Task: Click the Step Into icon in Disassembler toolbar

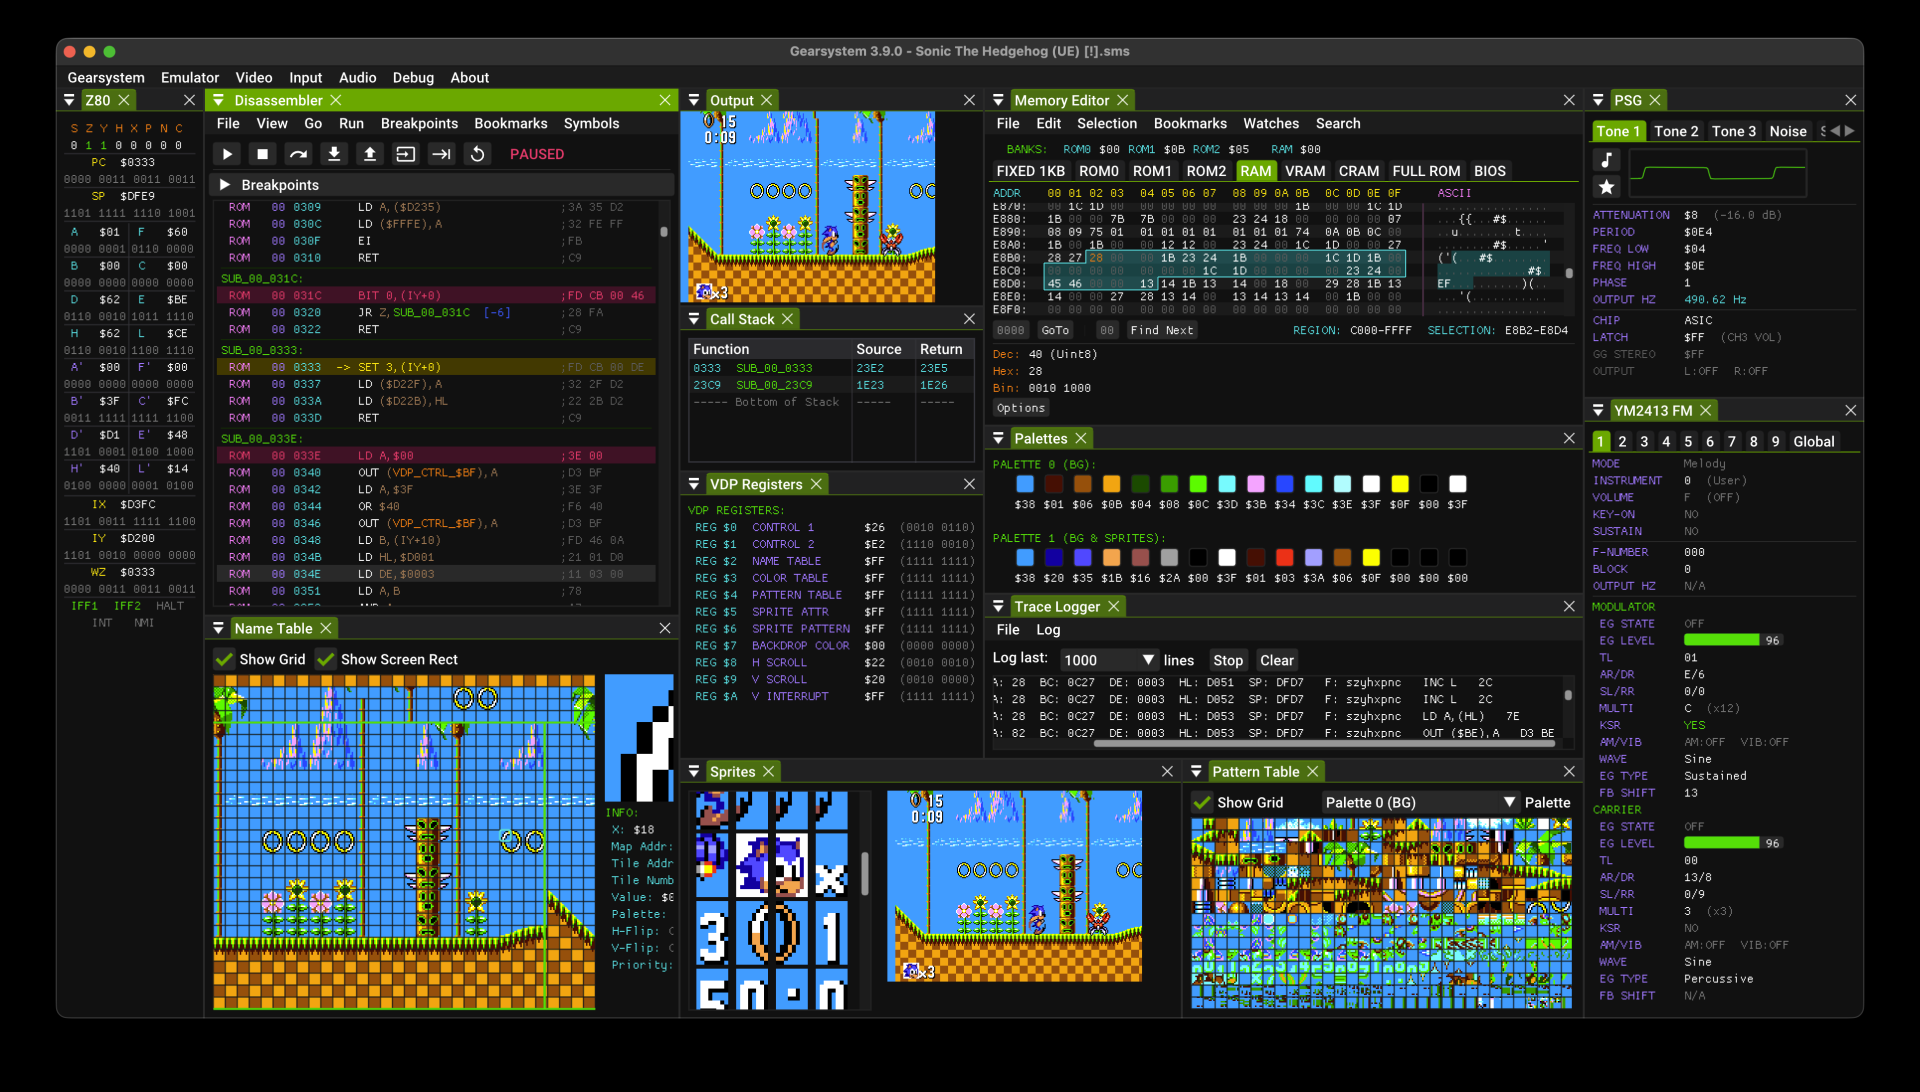Action: [x=334, y=154]
